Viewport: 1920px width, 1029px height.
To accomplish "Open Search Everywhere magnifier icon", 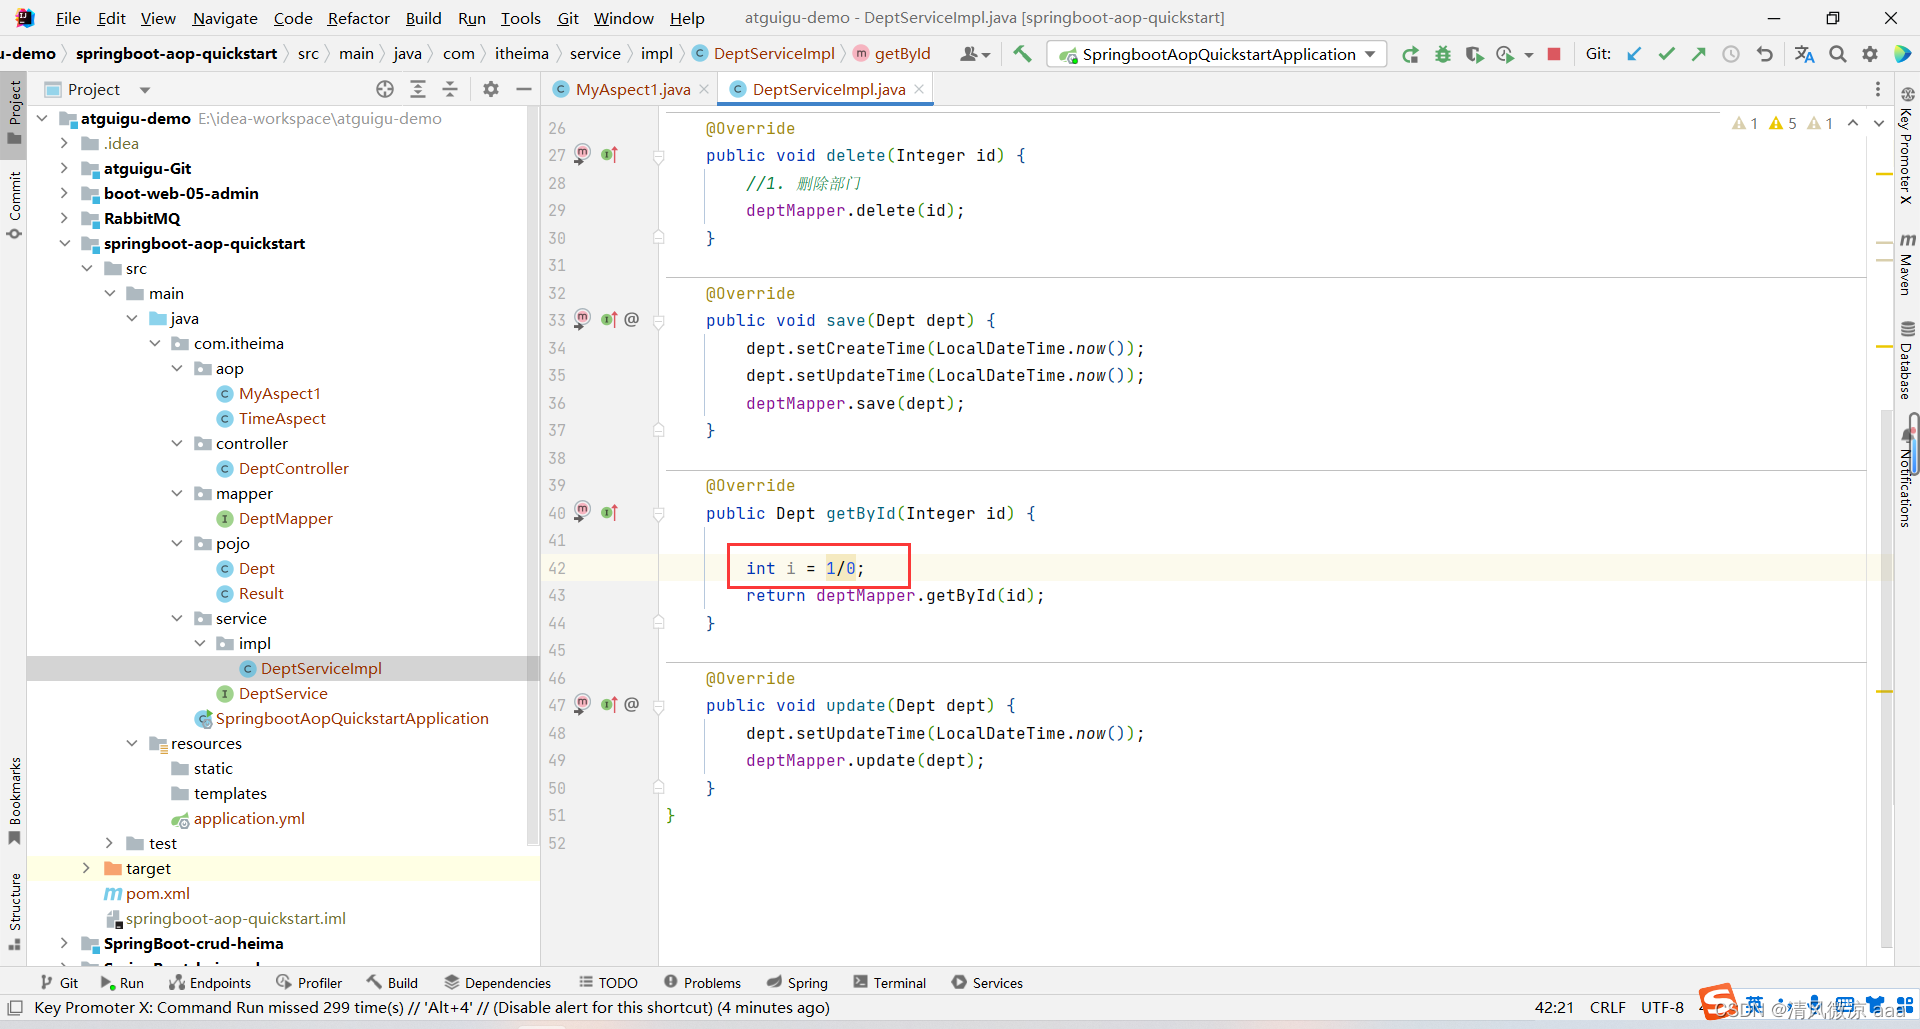I will pos(1838,54).
